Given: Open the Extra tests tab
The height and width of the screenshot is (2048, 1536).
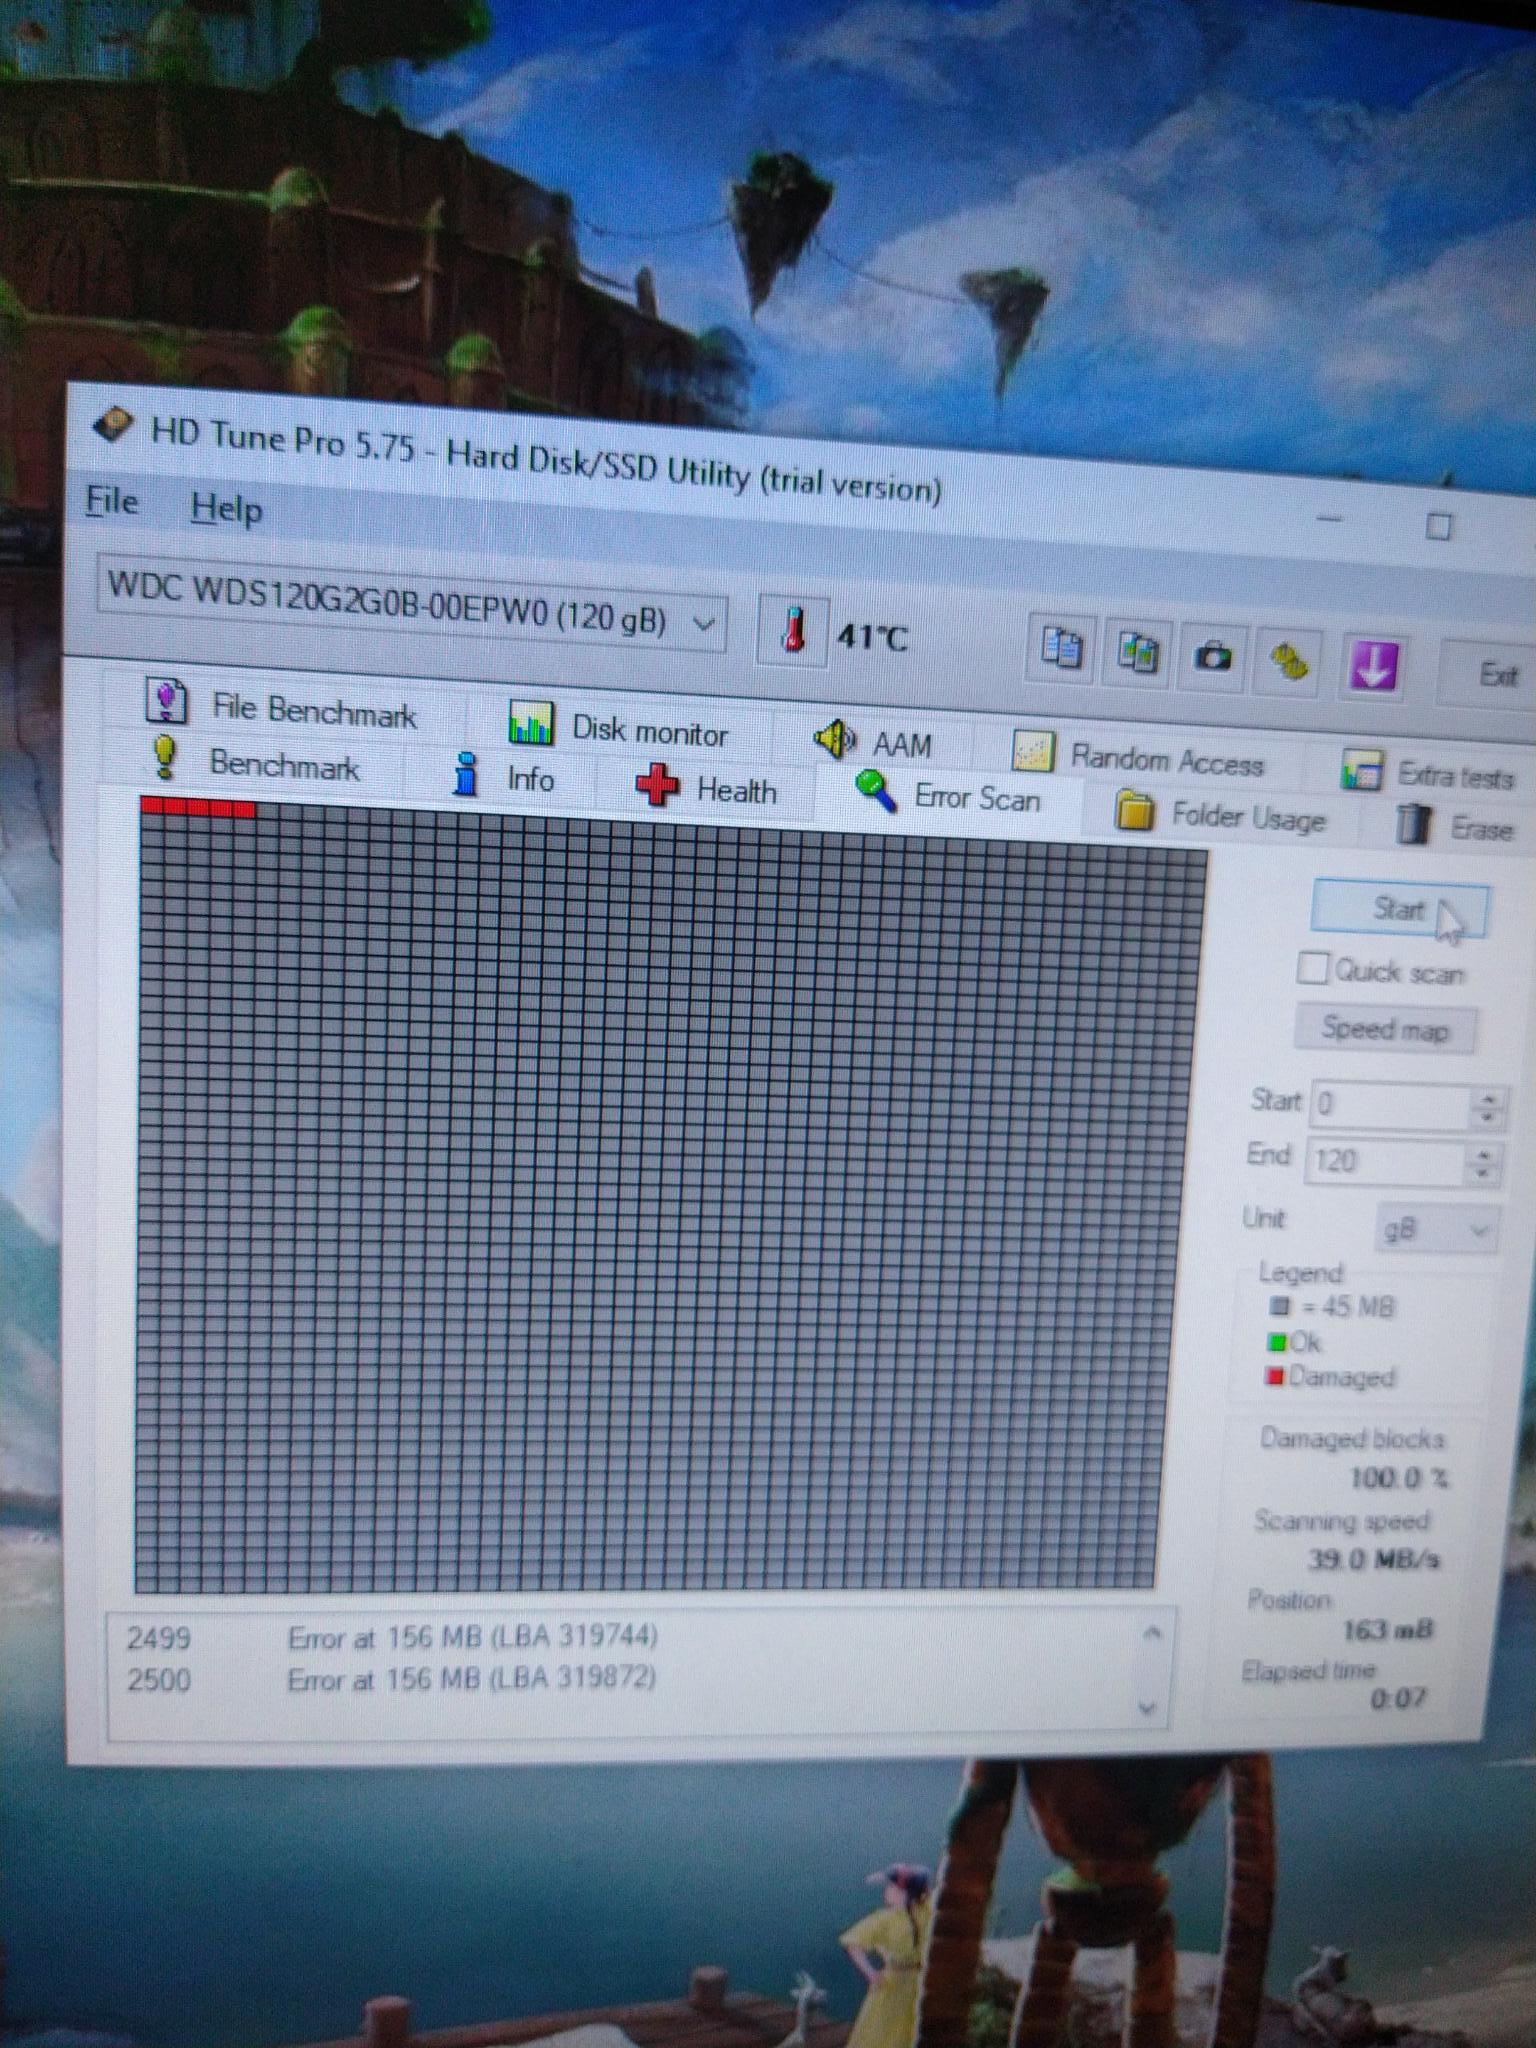Looking at the screenshot, I should [x=1428, y=774].
